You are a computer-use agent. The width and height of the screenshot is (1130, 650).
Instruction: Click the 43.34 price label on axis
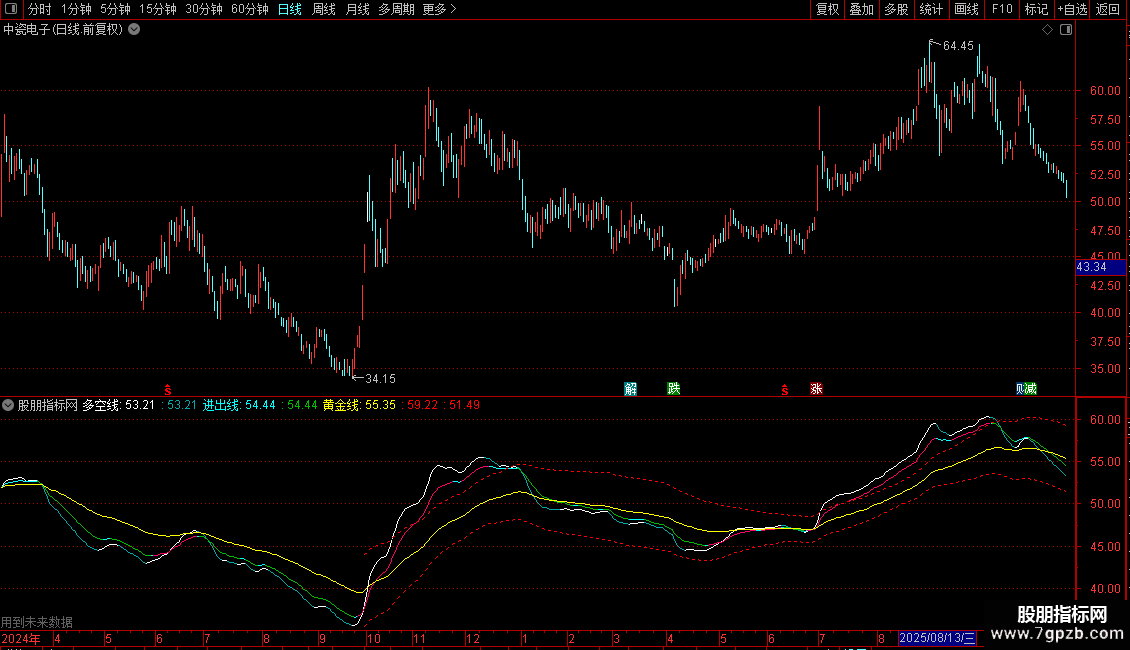tap(1091, 267)
